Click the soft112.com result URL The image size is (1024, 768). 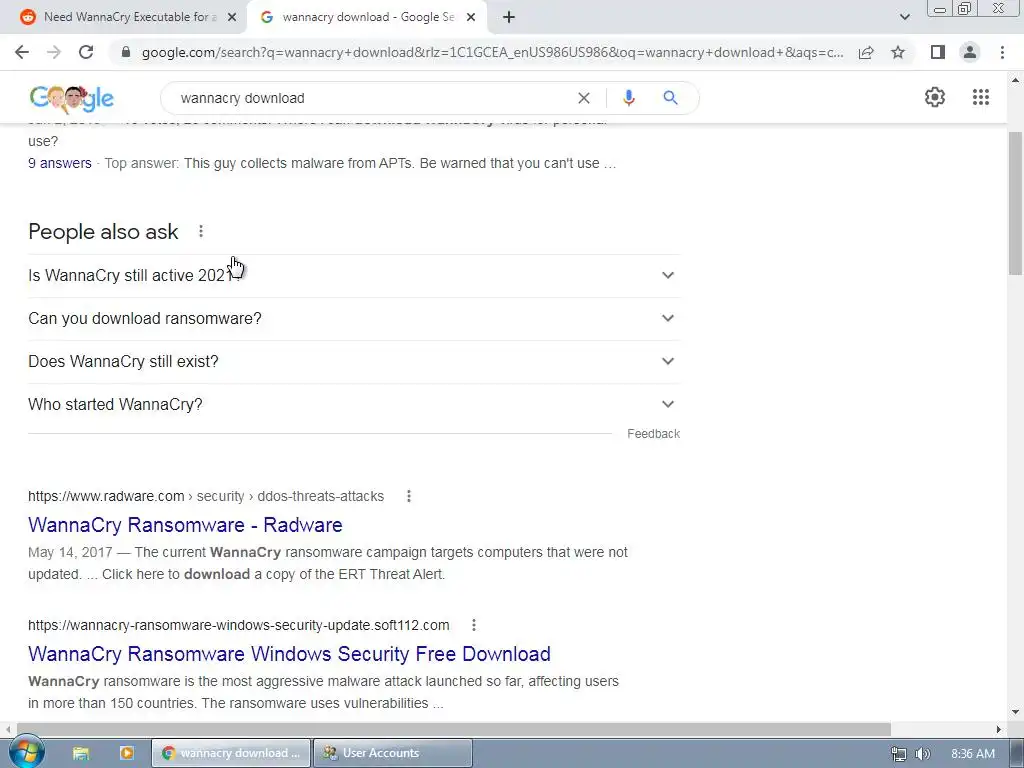(238, 625)
